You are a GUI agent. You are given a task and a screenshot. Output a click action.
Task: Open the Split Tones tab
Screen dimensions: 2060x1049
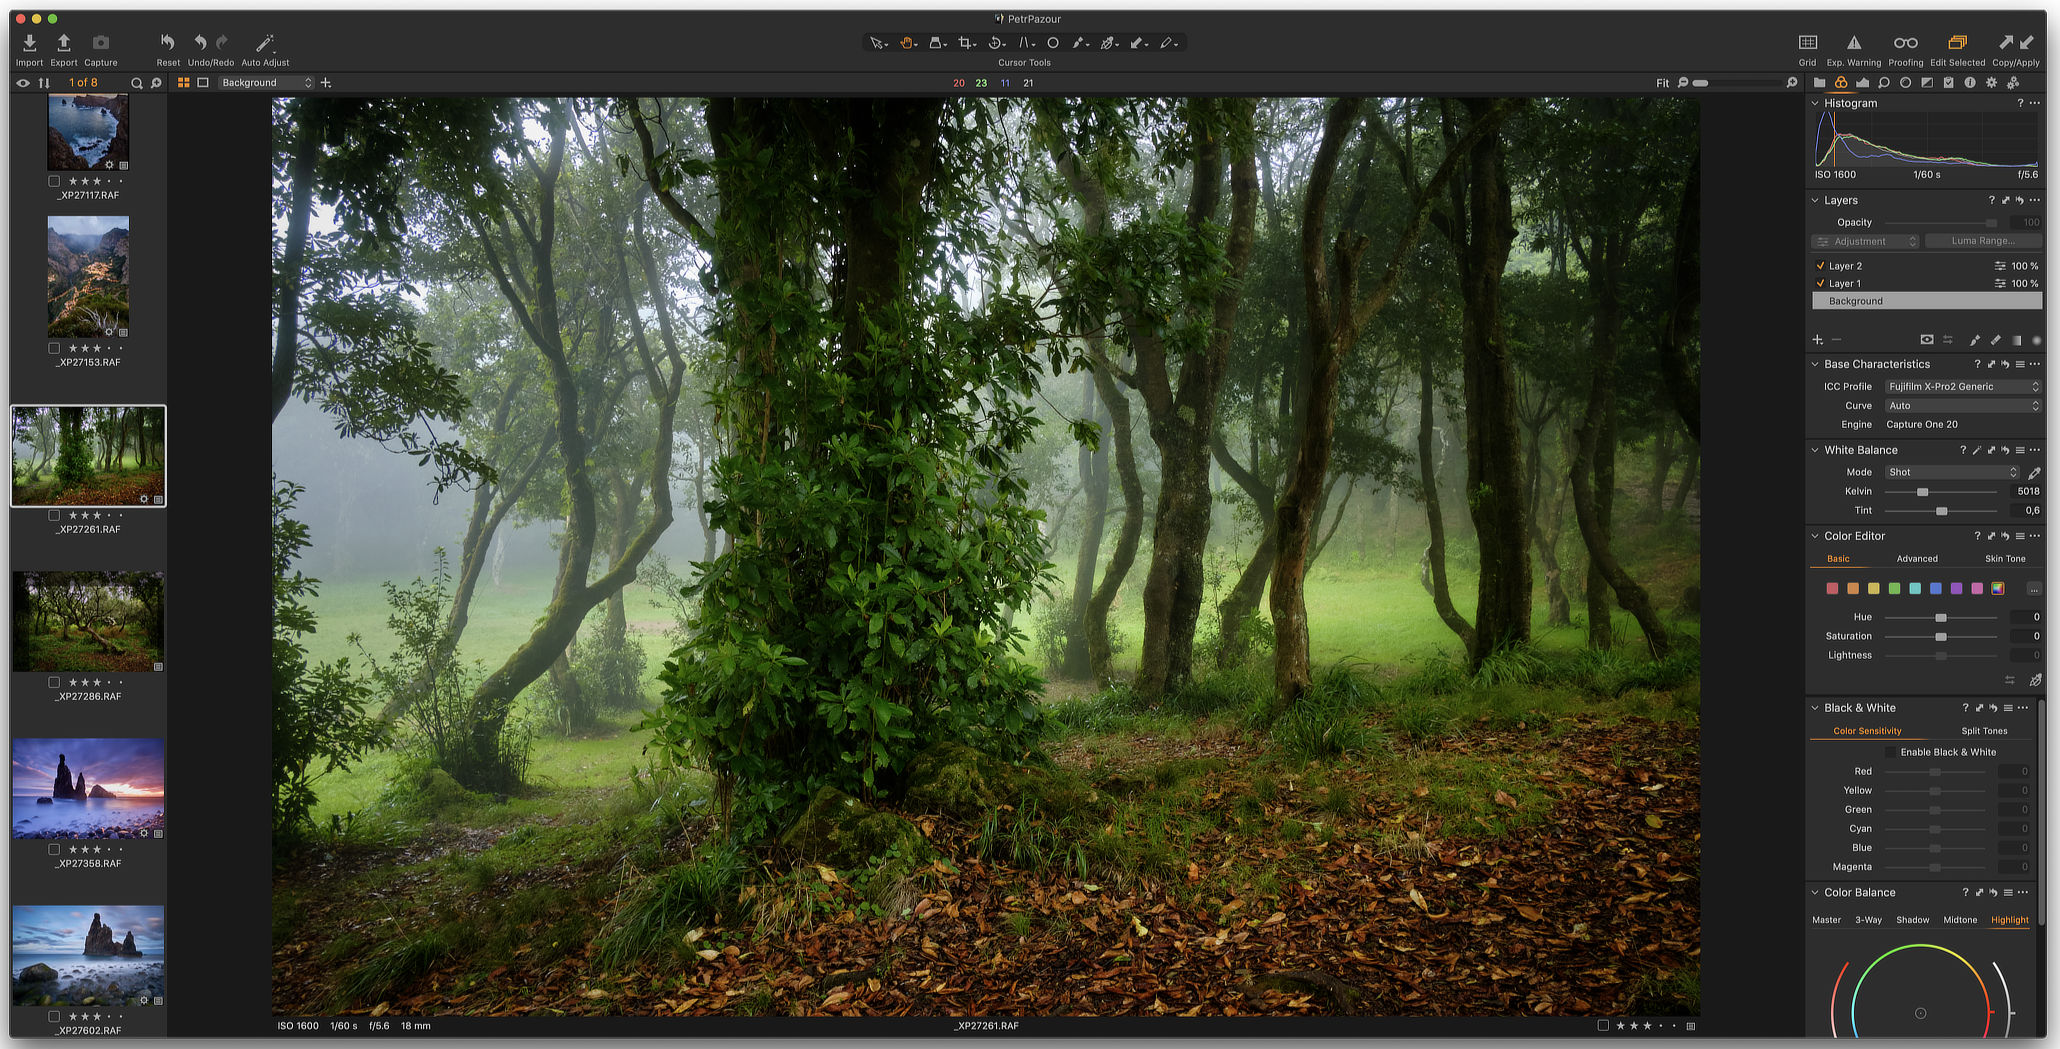click(1984, 731)
